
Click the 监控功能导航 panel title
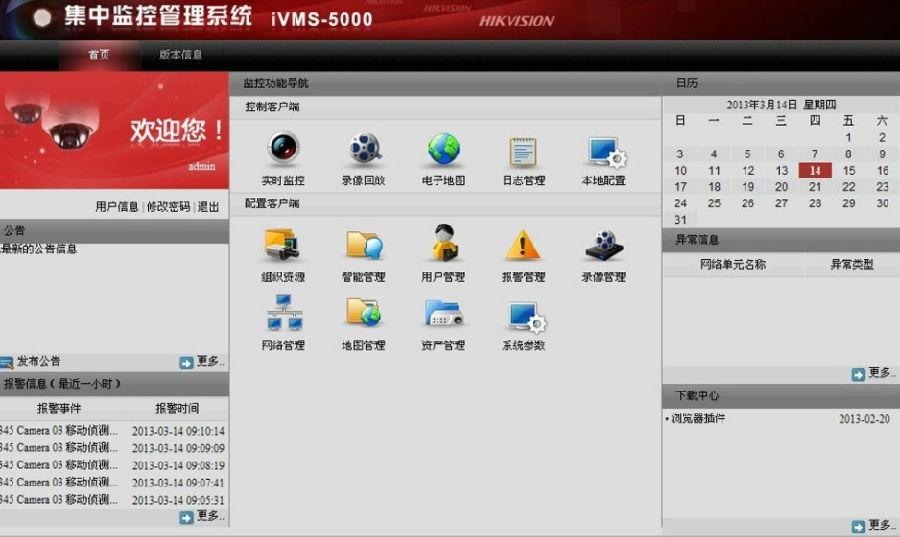pos(276,83)
